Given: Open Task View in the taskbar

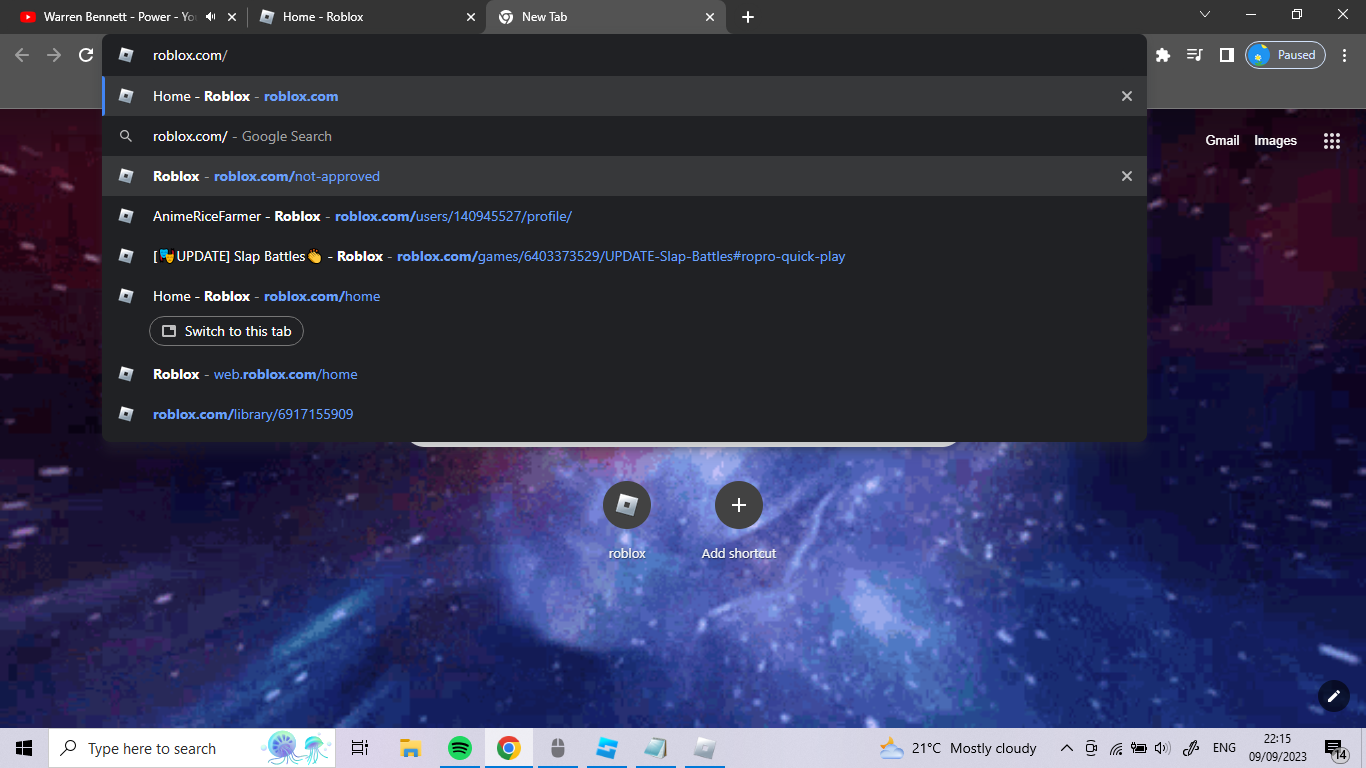Looking at the screenshot, I should tap(360, 748).
